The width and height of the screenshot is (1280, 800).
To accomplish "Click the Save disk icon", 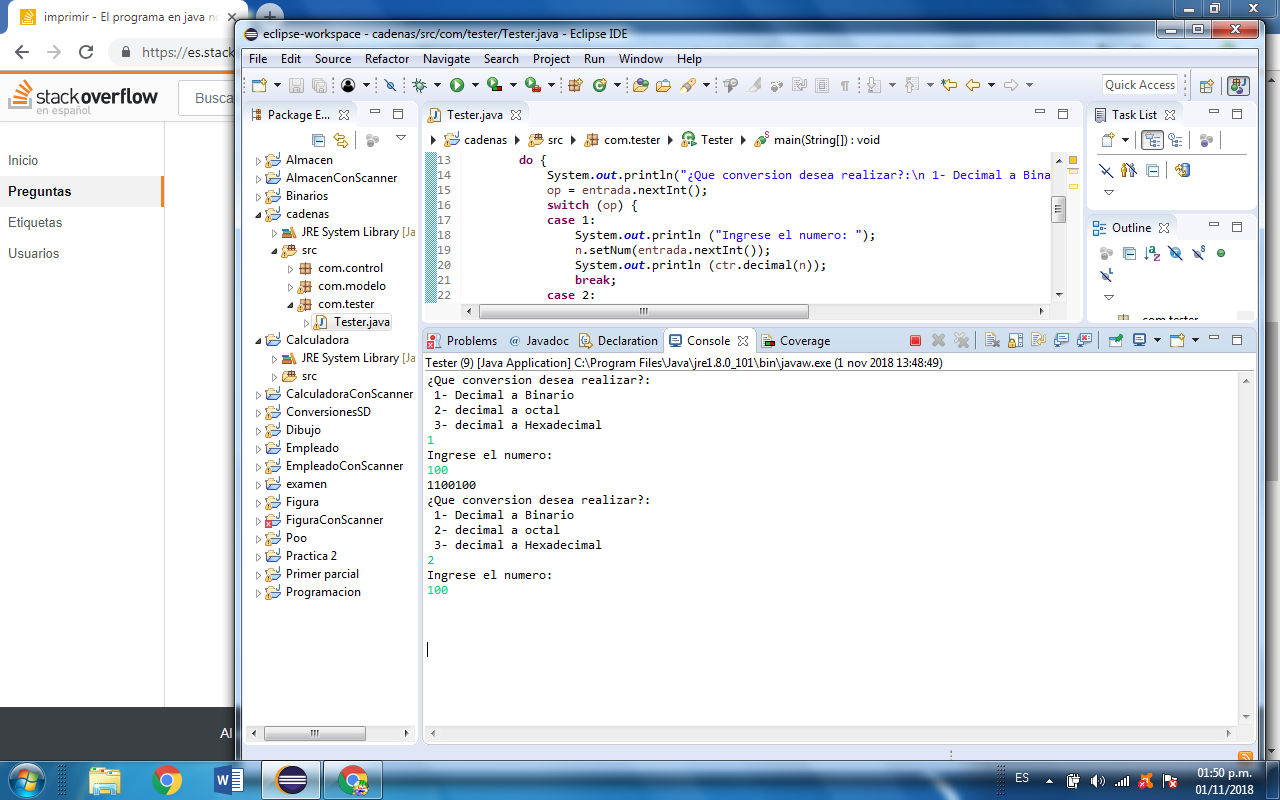I will tap(296, 85).
